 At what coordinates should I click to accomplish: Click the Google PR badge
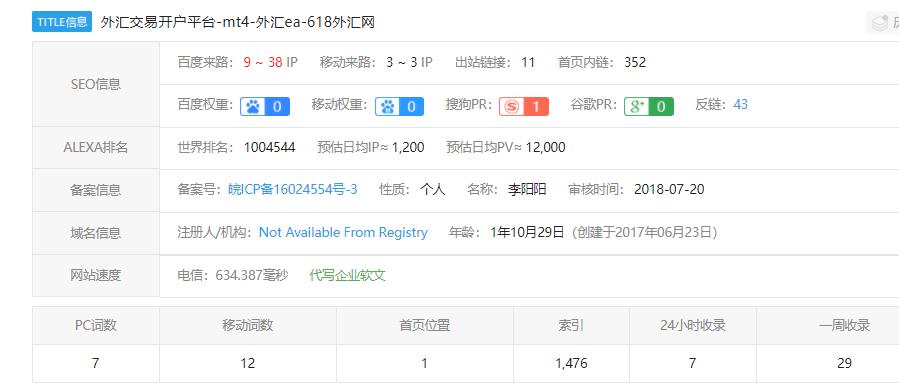point(648,107)
